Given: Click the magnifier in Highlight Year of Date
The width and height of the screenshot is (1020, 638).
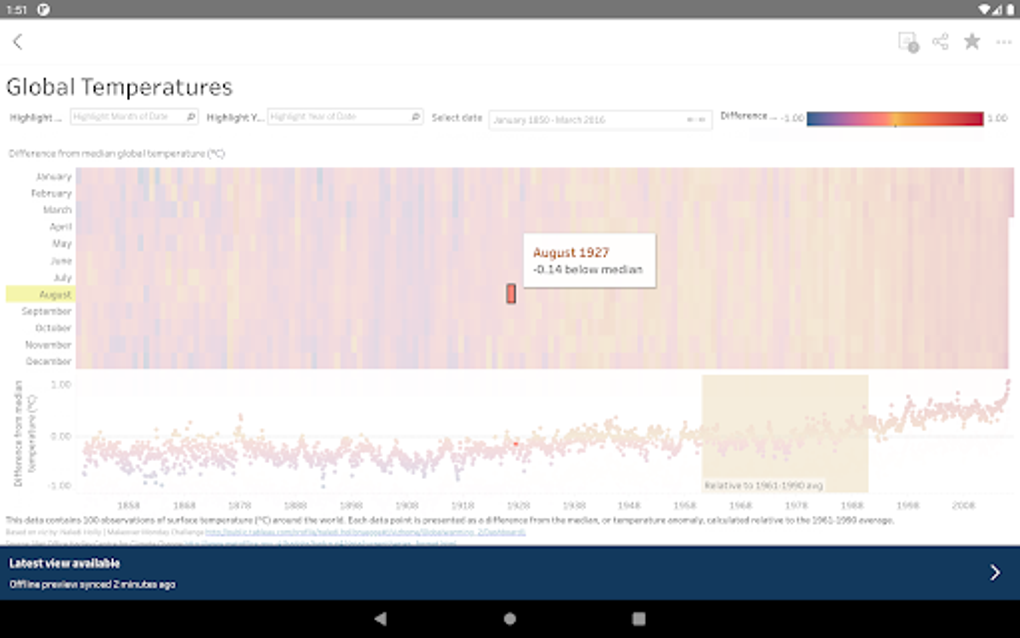Looking at the screenshot, I should point(415,116).
